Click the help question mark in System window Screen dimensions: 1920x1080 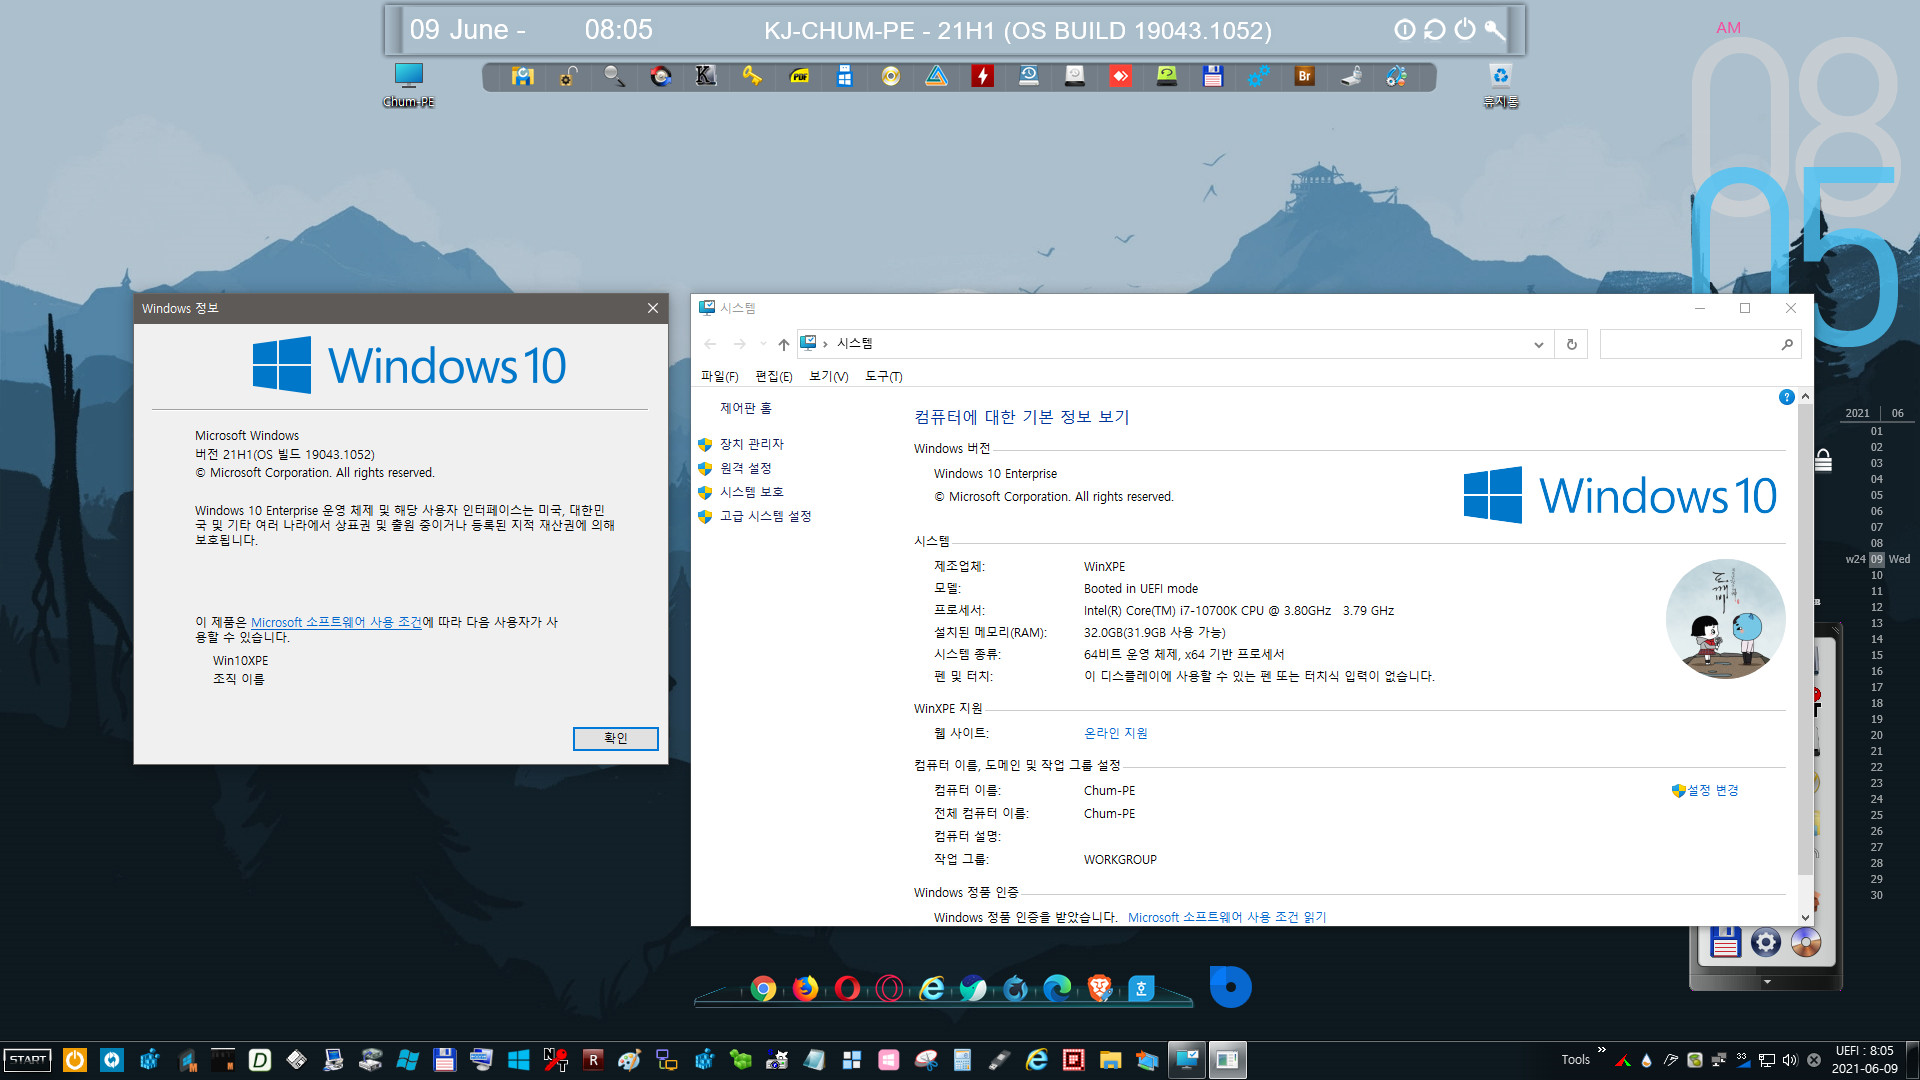(x=1786, y=397)
